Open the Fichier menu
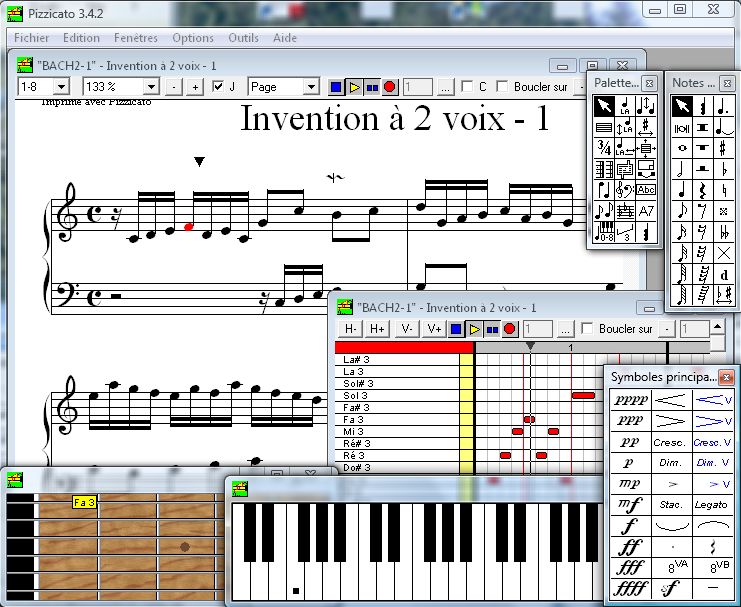Screen dimensions: 741x607 [32, 38]
